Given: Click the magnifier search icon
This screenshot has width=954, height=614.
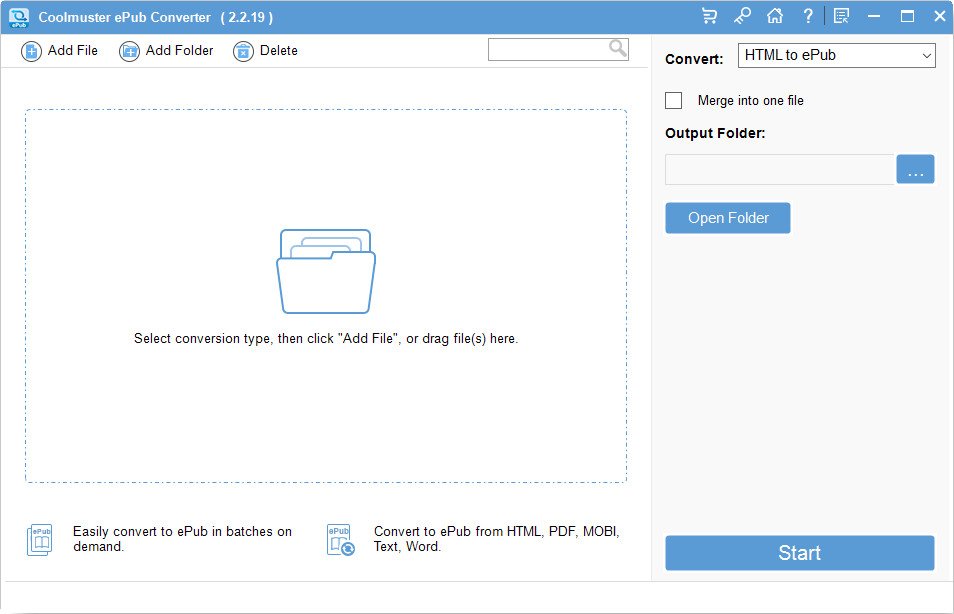Looking at the screenshot, I should coord(618,48).
